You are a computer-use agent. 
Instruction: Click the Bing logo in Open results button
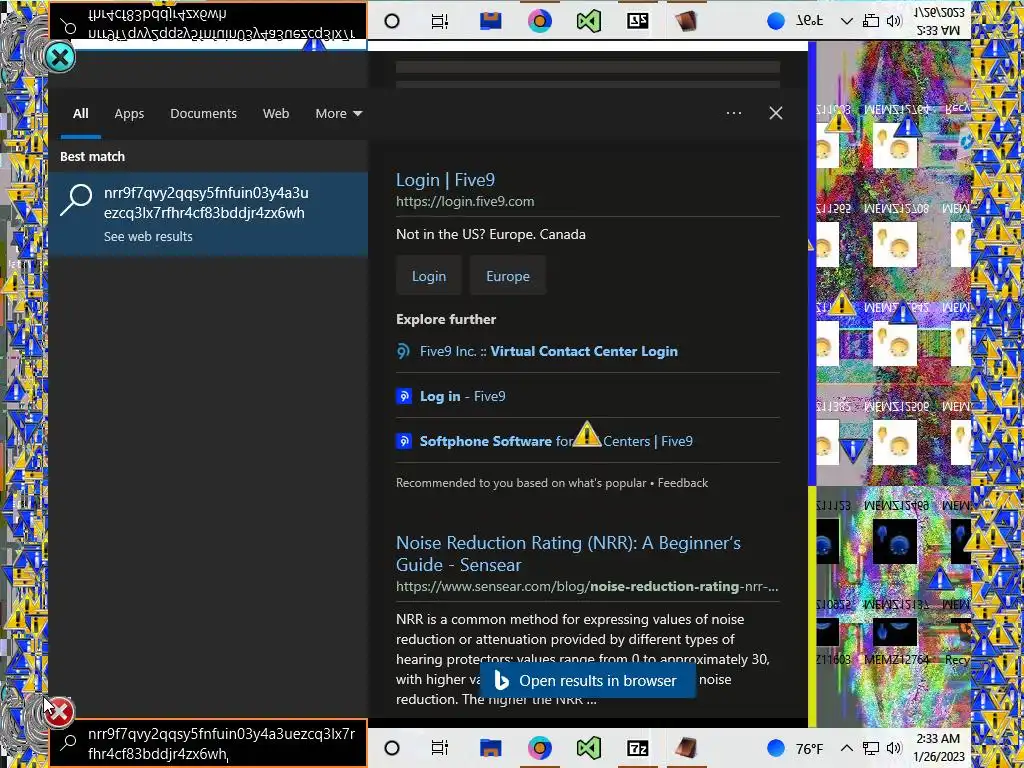tap(501, 680)
